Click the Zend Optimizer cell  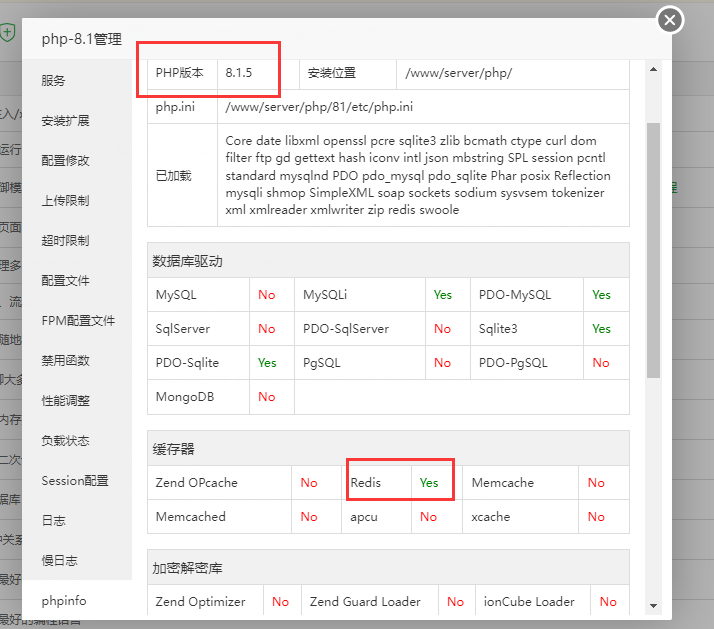[205, 601]
